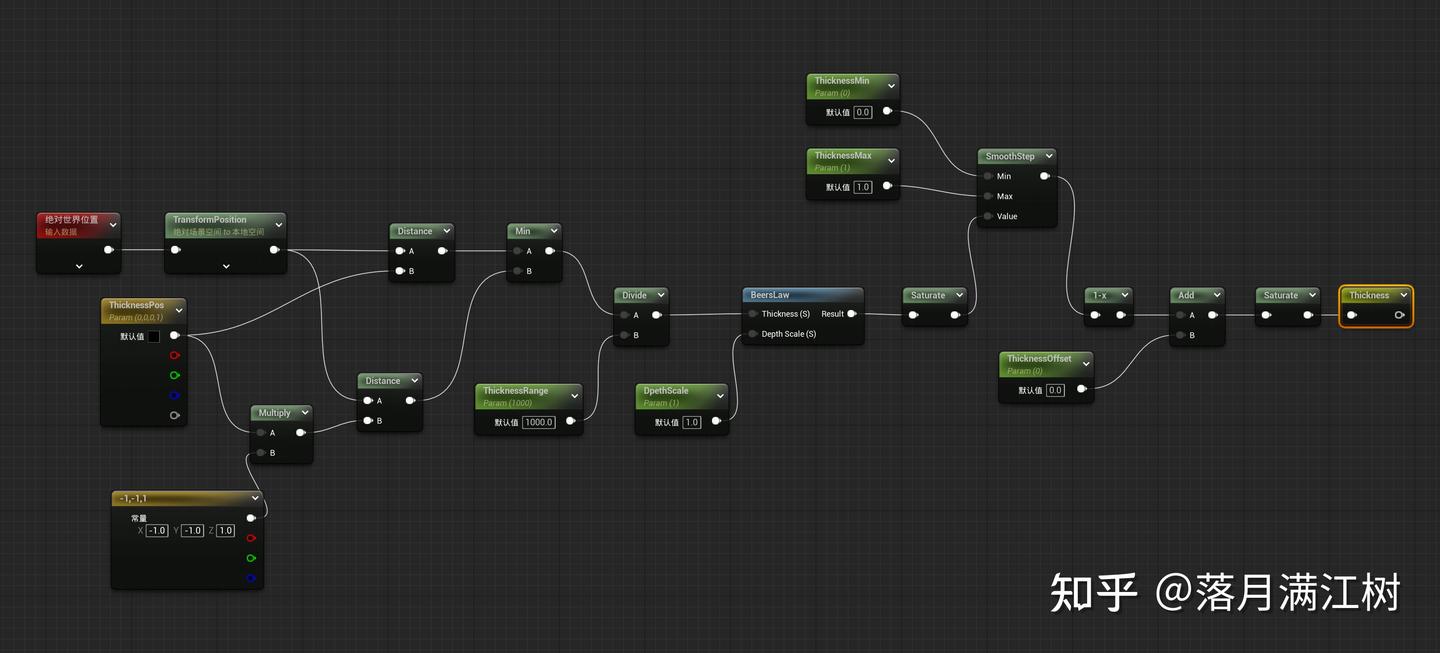The width and height of the screenshot is (1440, 653).
Task: Click the ThicknessPos blue channel output pin
Action: pyautogui.click(x=175, y=395)
